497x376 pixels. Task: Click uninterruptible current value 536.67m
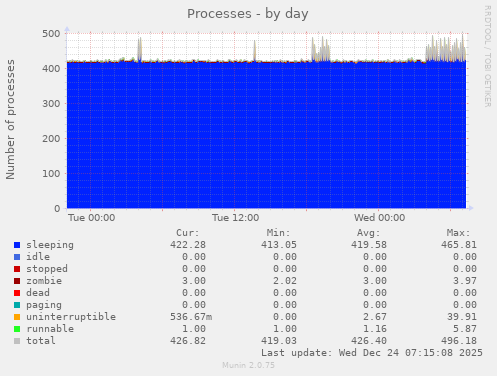pos(191,317)
